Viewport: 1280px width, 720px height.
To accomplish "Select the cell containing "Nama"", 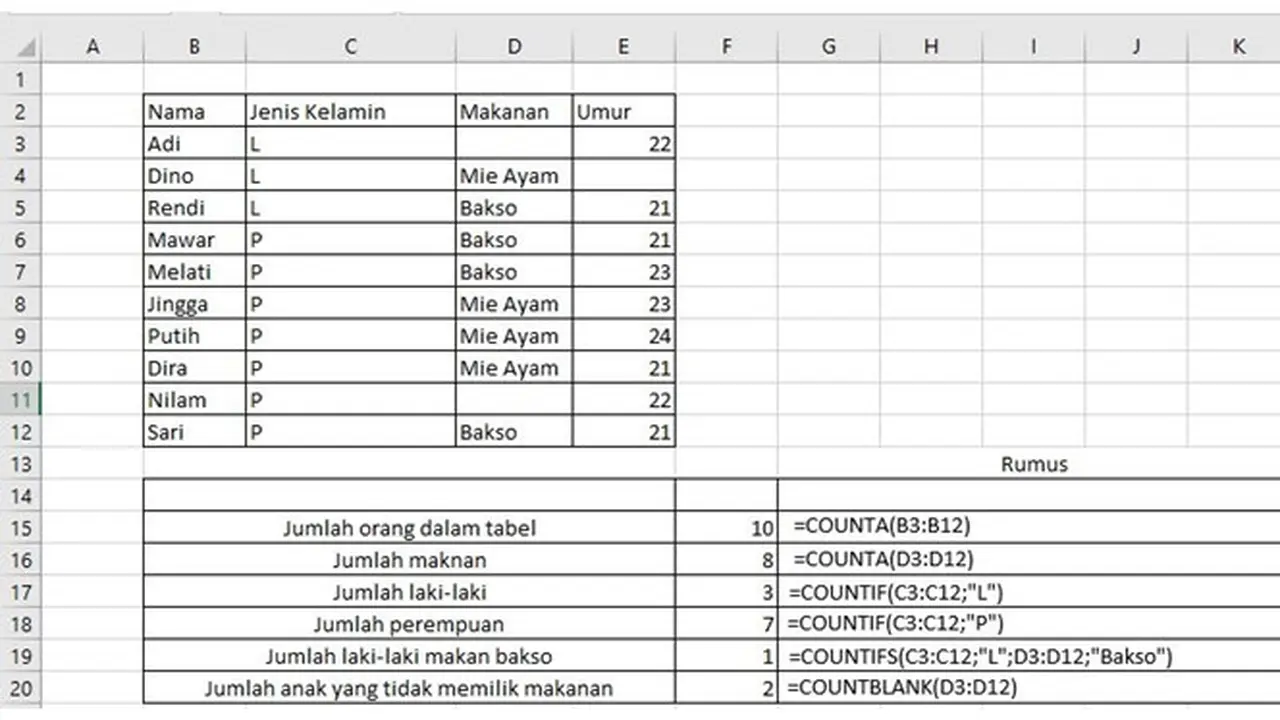I will 193,111.
